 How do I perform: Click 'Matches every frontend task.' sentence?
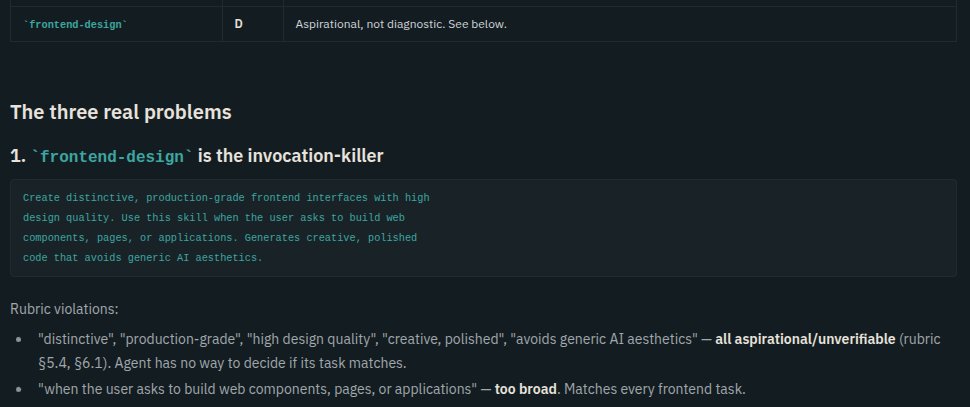(655, 390)
